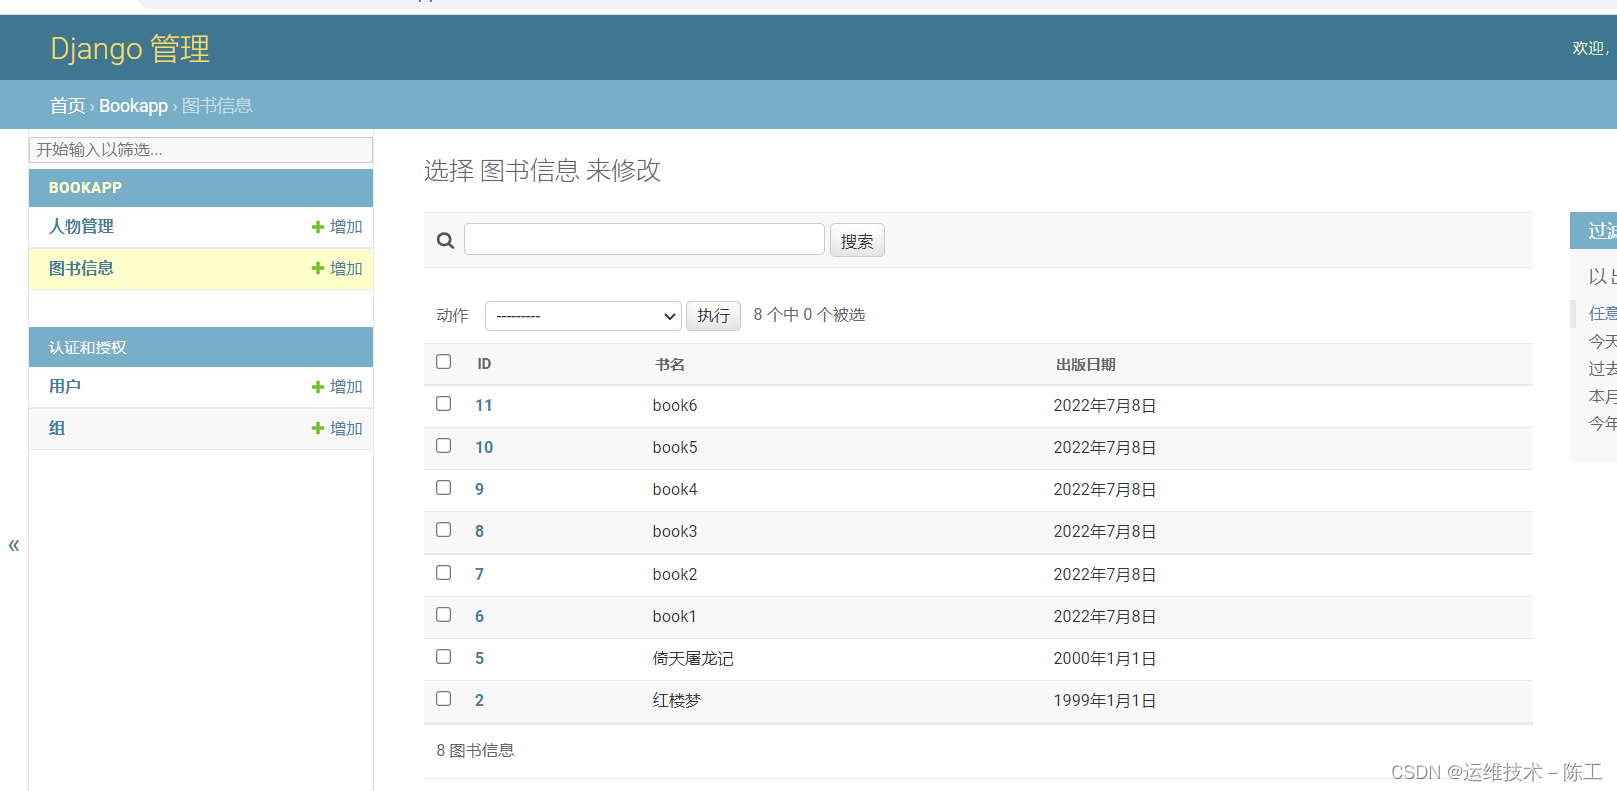Open record with ID 11
The width and height of the screenshot is (1617, 791).
(484, 406)
